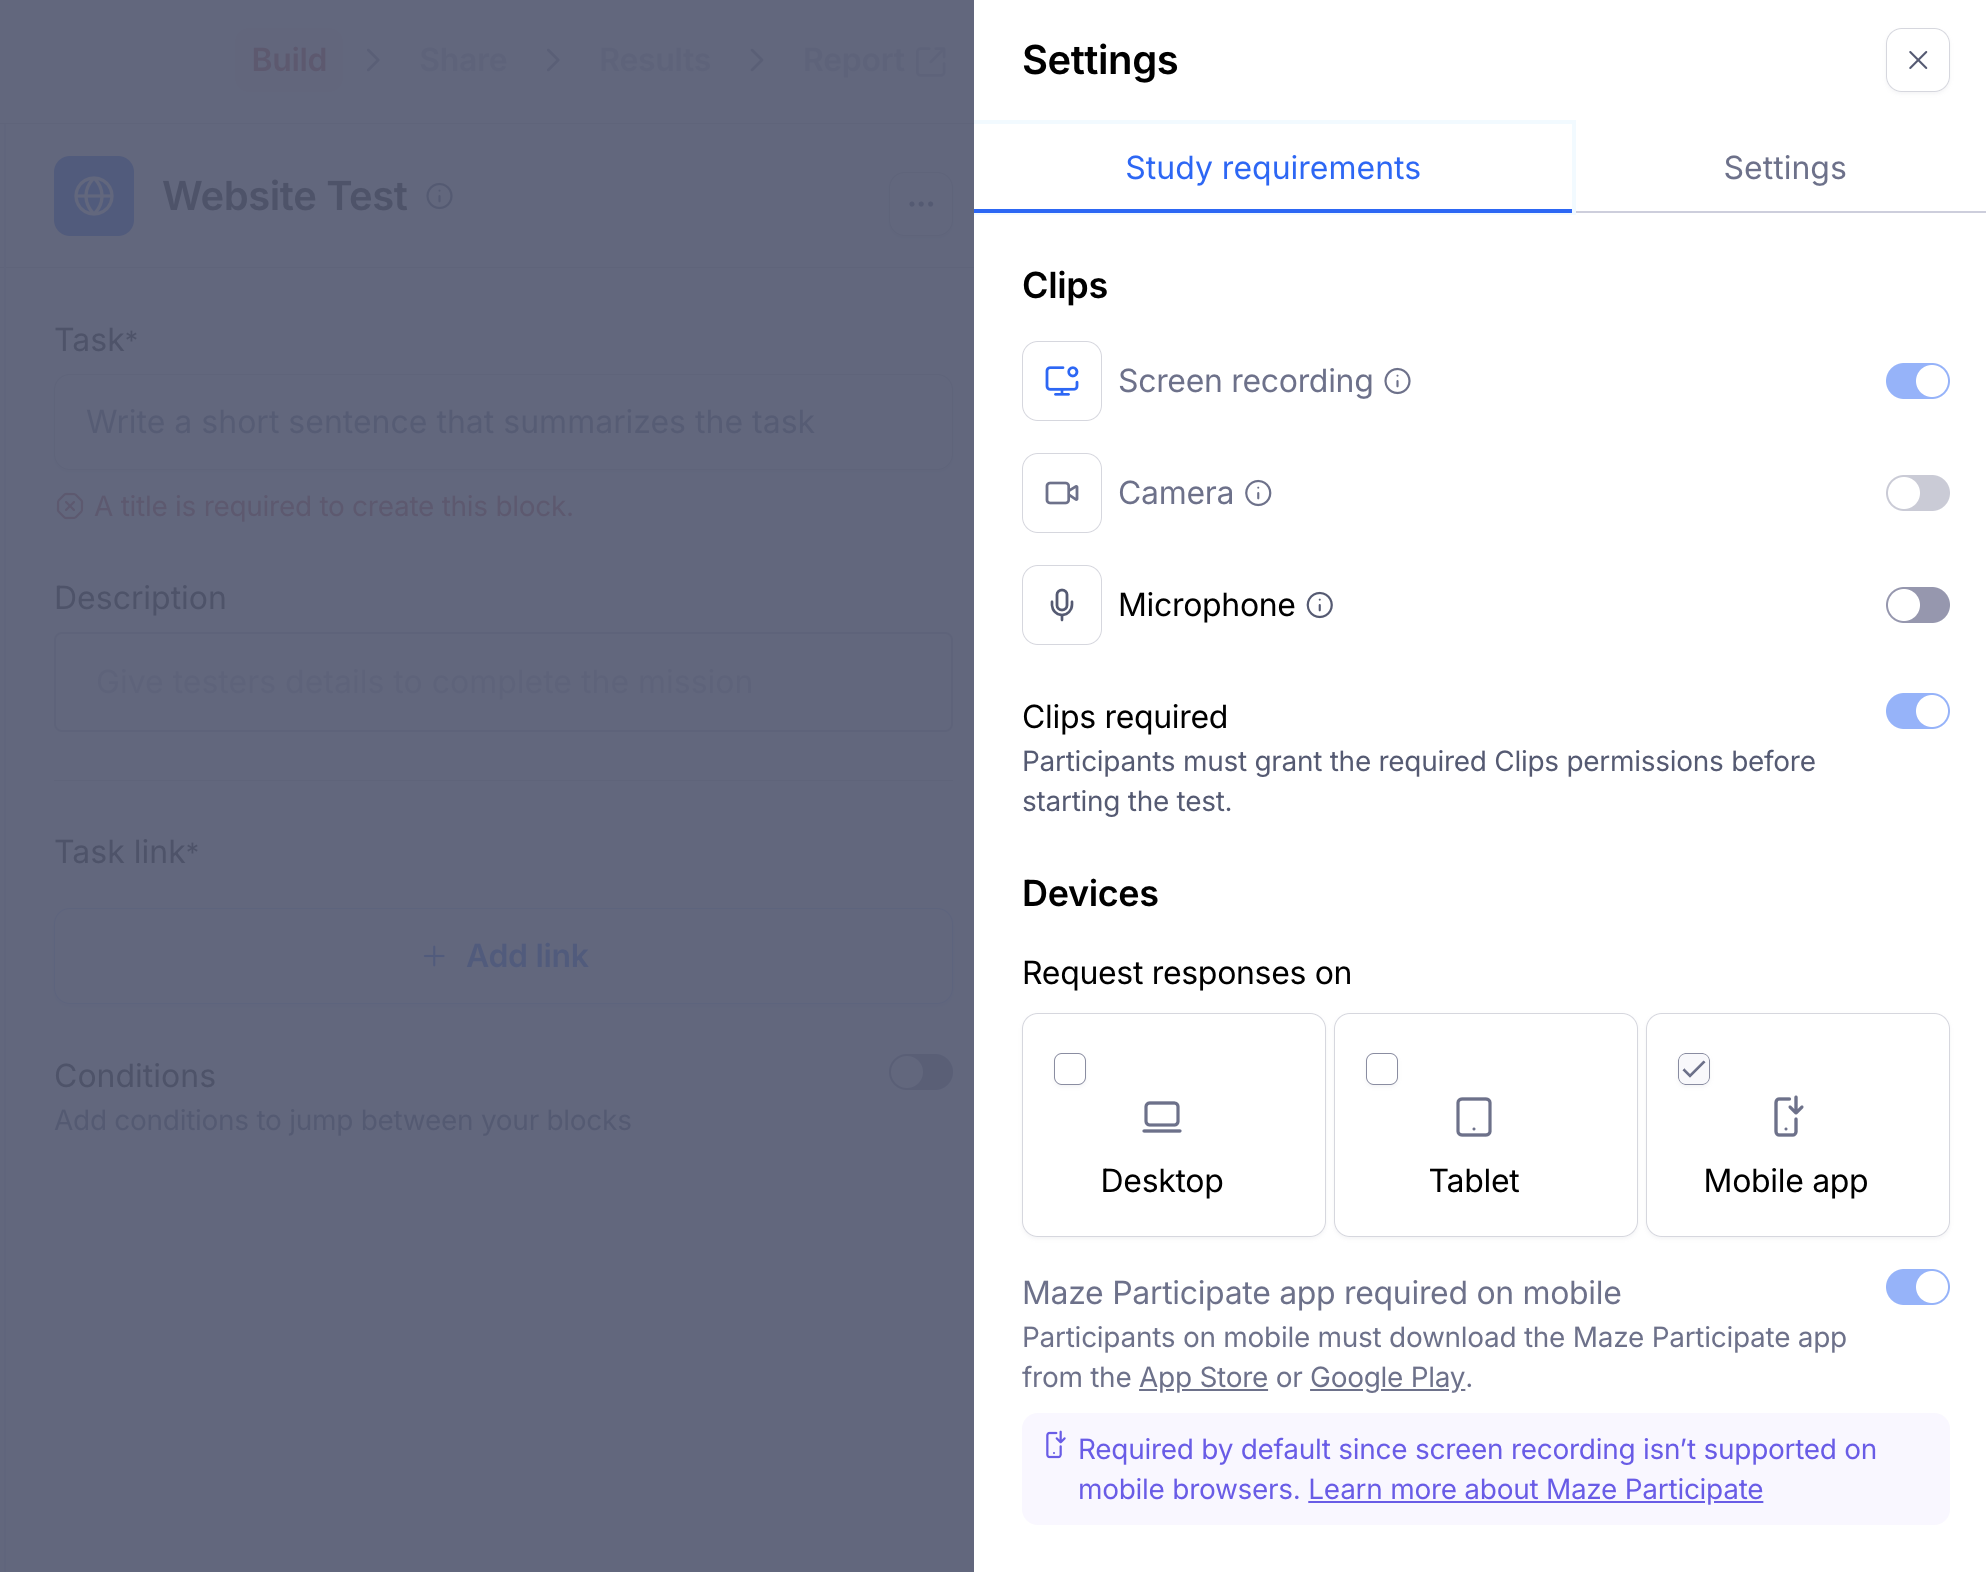Switch to the Settings tab
The image size is (1986, 1572).
point(1784,168)
